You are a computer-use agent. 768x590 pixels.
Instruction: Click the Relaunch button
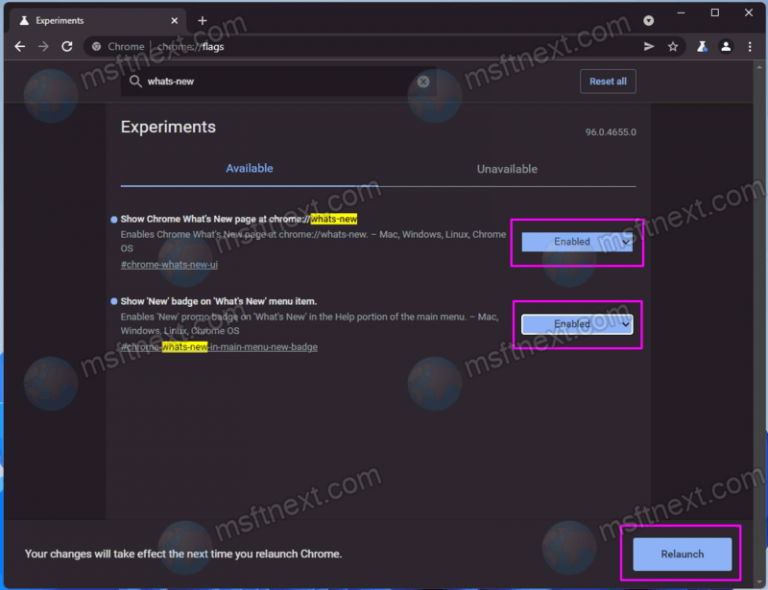[682, 554]
